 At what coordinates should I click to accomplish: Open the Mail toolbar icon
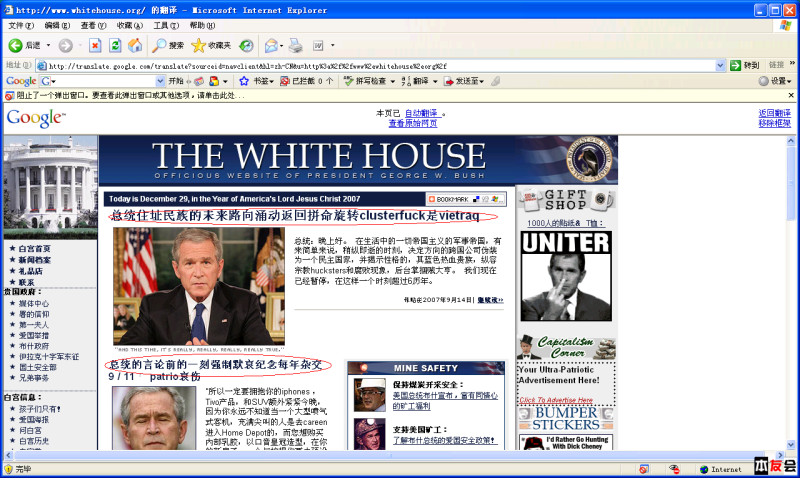click(x=271, y=46)
